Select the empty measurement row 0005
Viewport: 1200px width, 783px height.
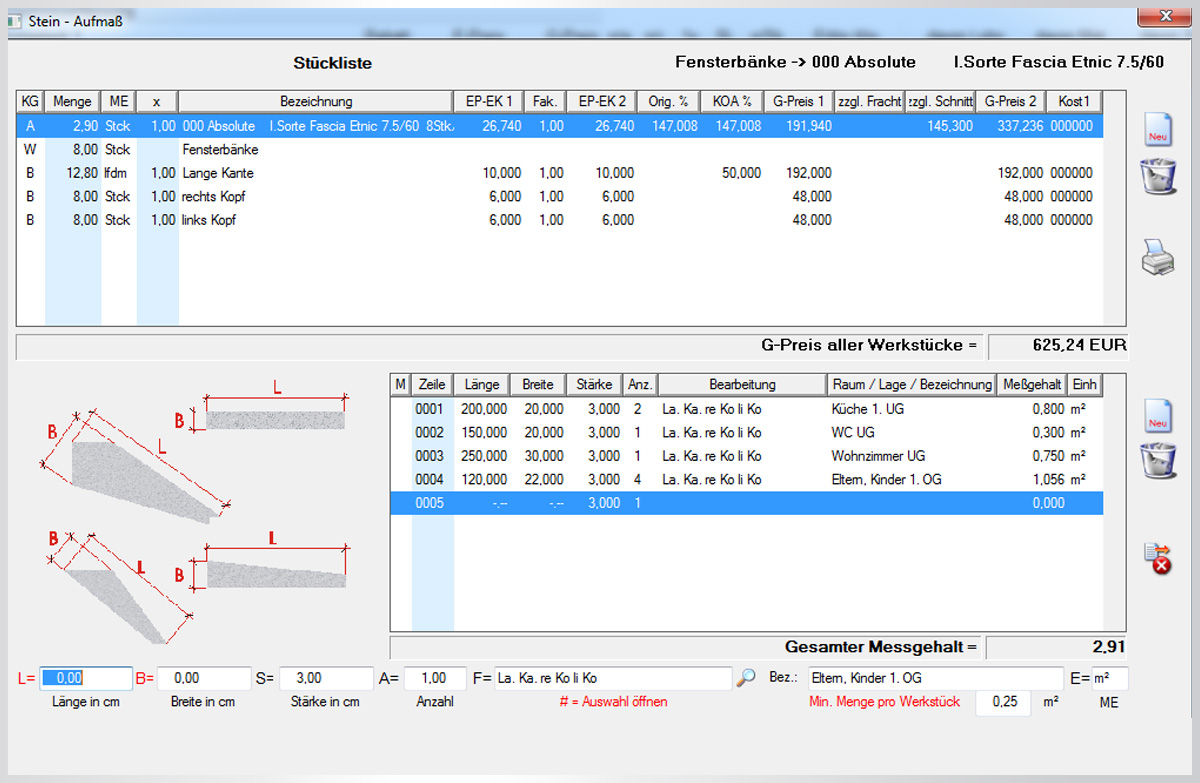[747, 503]
